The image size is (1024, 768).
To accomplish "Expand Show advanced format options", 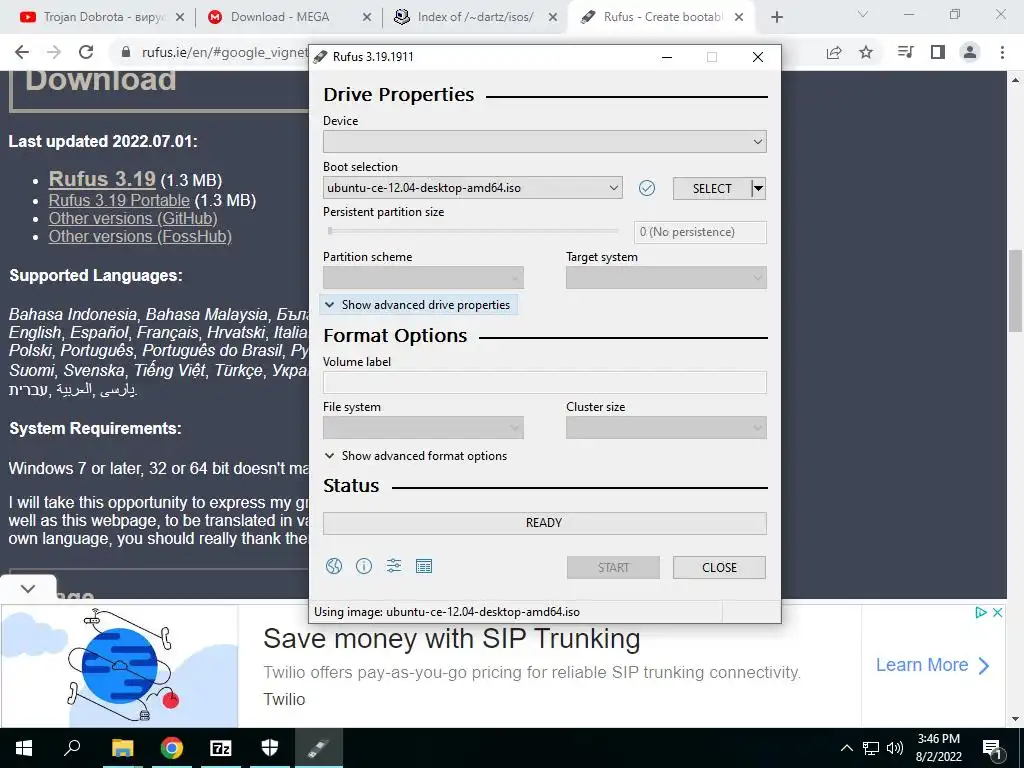I will (415, 456).
